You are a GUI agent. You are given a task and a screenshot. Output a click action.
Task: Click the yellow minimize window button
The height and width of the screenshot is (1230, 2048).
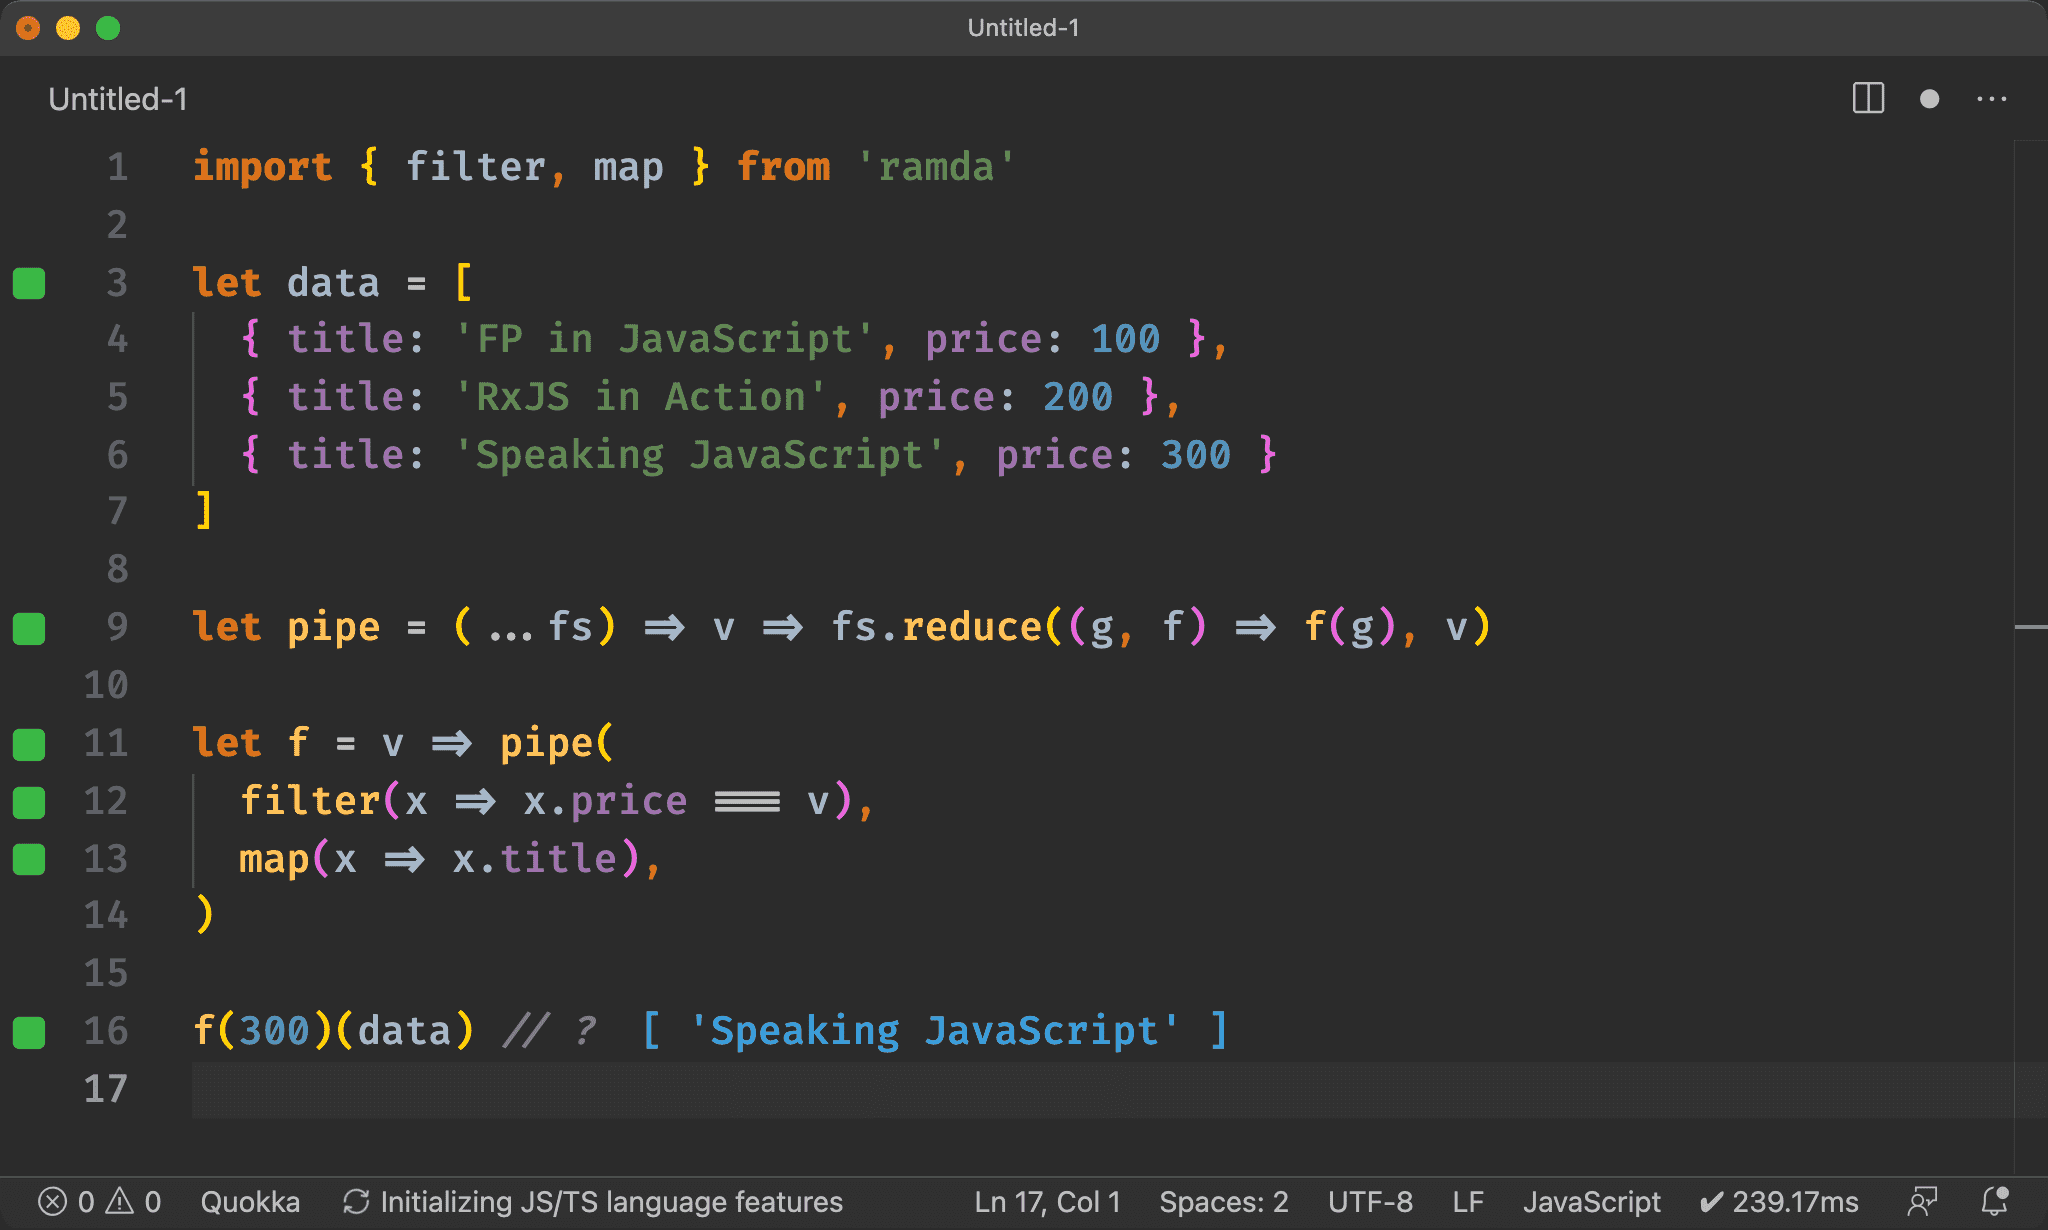(x=68, y=28)
